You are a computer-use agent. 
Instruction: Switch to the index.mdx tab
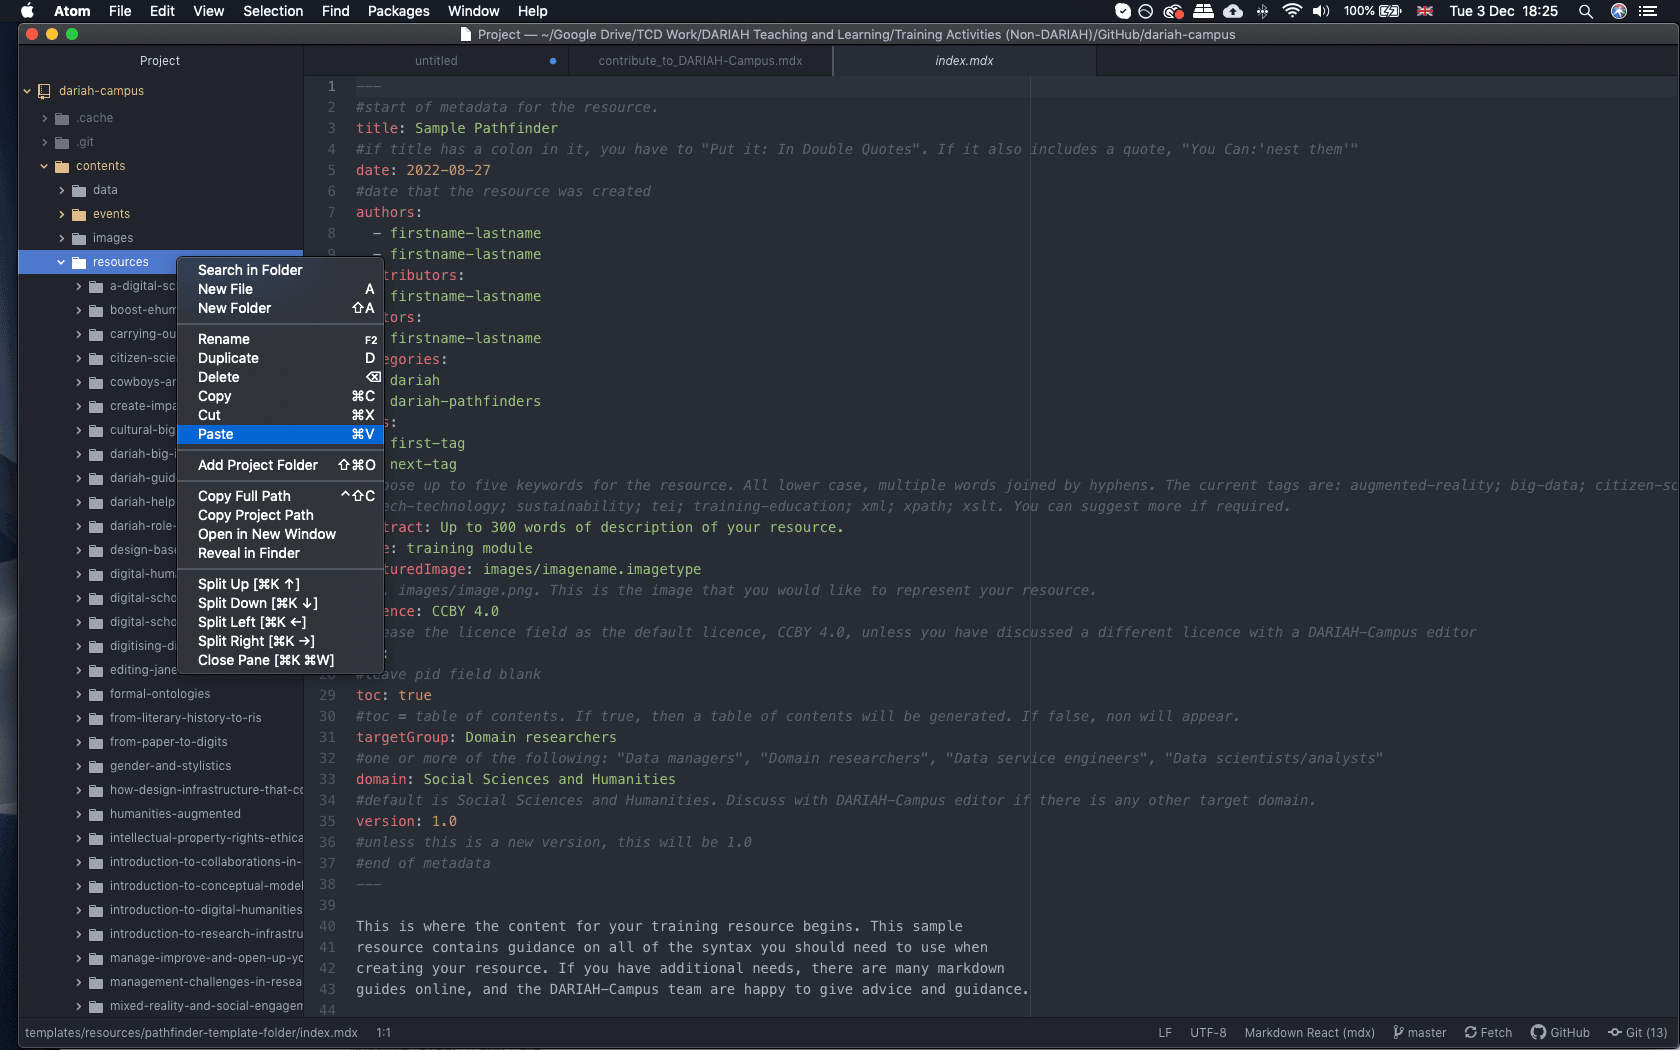[962, 60]
